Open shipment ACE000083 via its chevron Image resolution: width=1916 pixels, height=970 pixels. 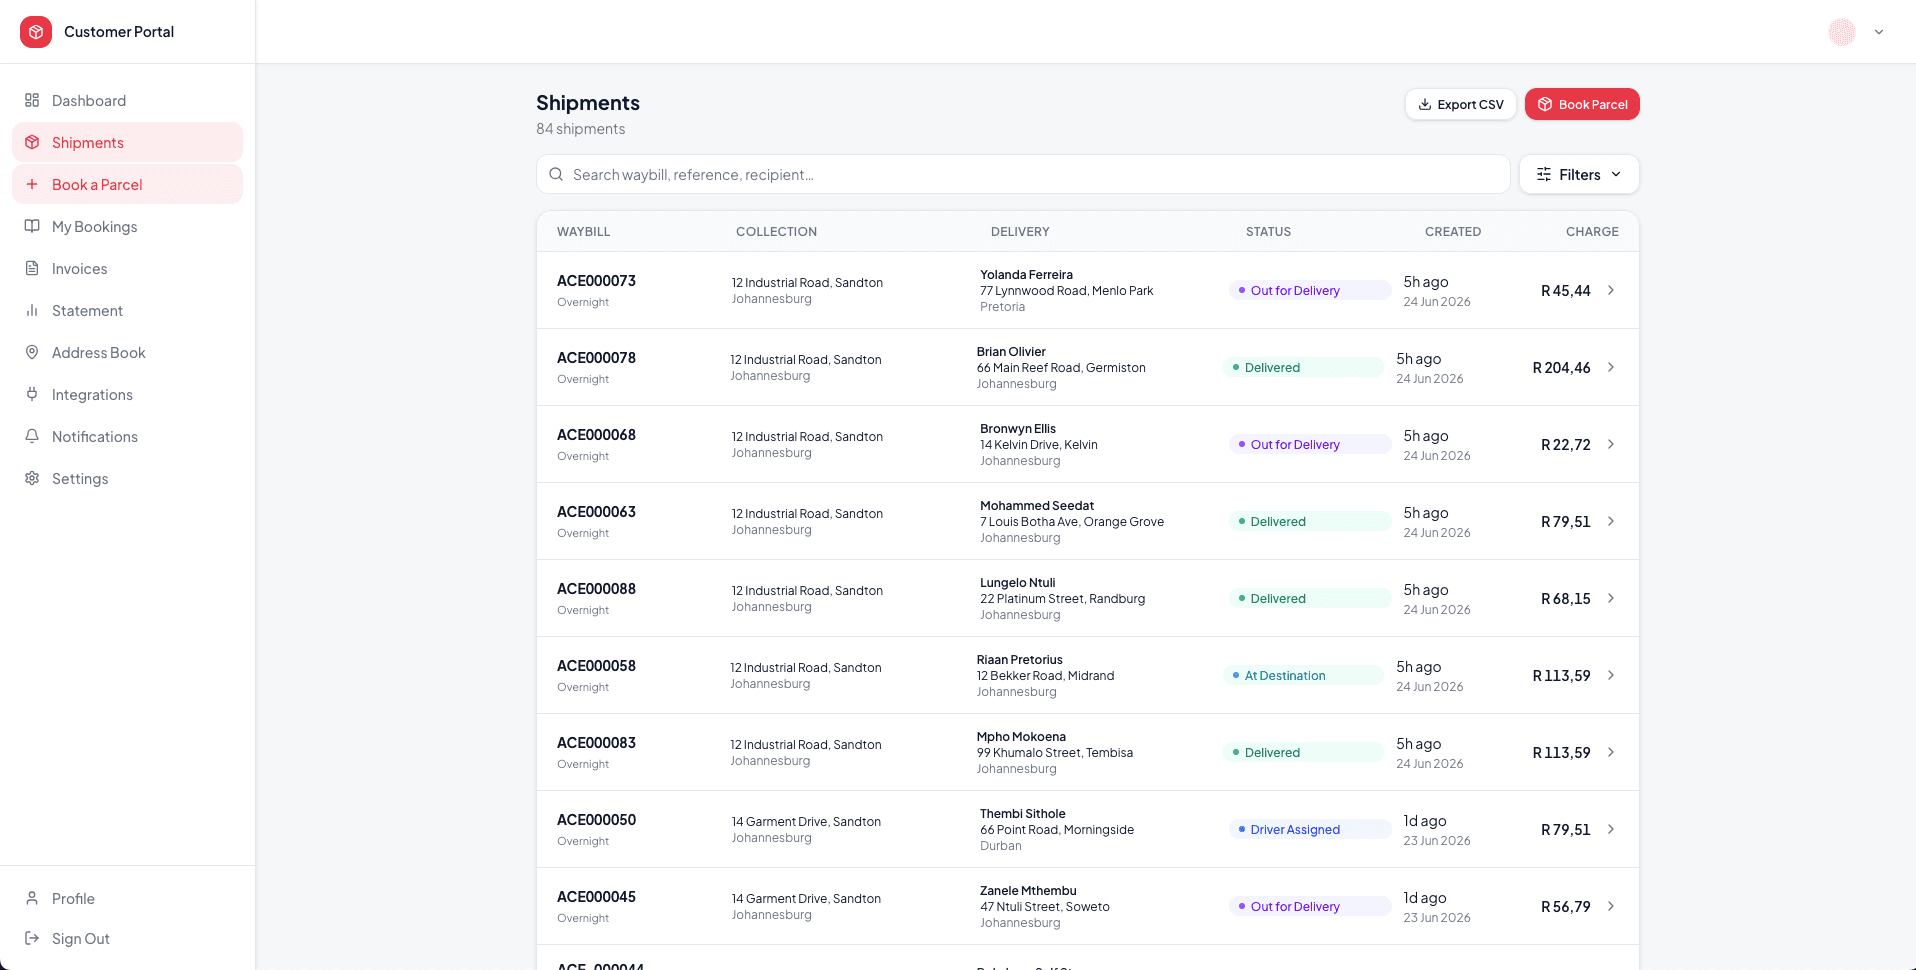coord(1611,752)
